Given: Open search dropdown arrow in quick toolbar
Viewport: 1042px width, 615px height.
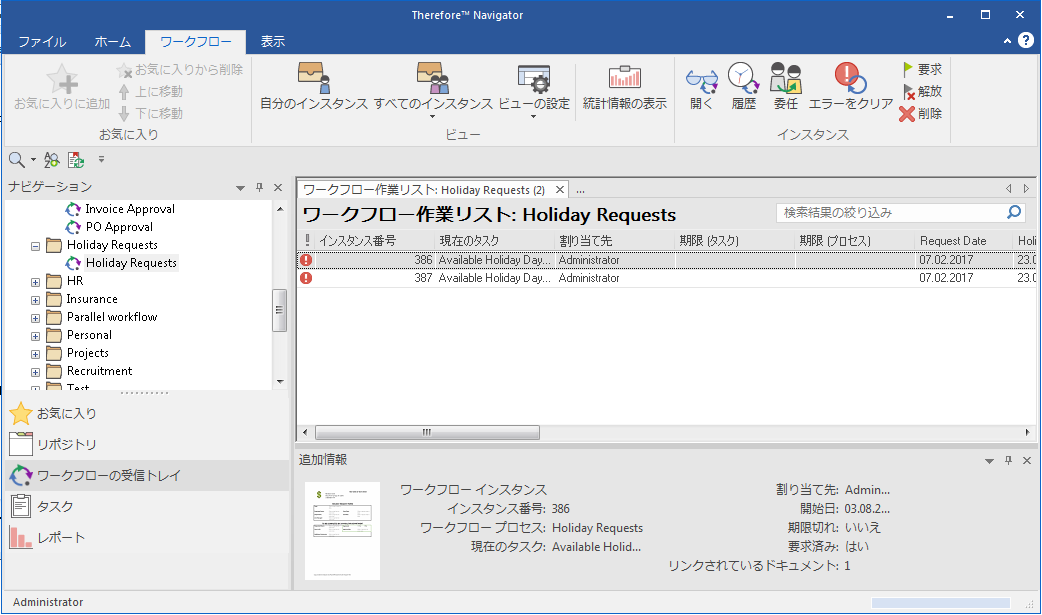Looking at the screenshot, I should coord(33,160).
